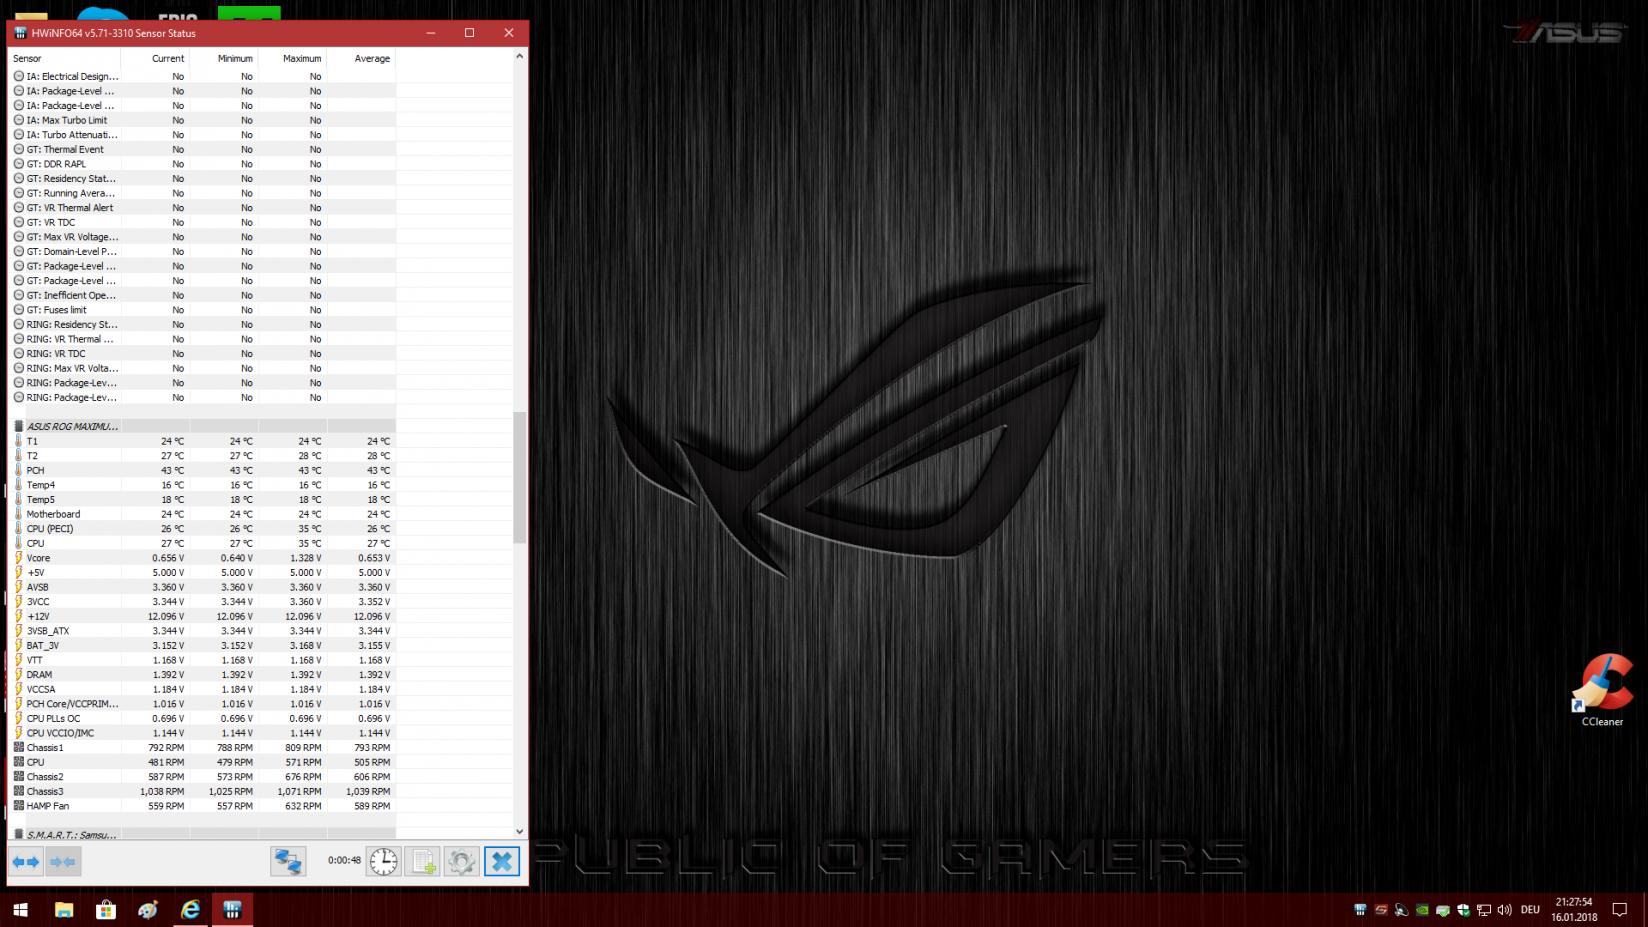This screenshot has width=1648, height=927.
Task: Click the HWiNFO tray icon
Action: tap(1360, 910)
